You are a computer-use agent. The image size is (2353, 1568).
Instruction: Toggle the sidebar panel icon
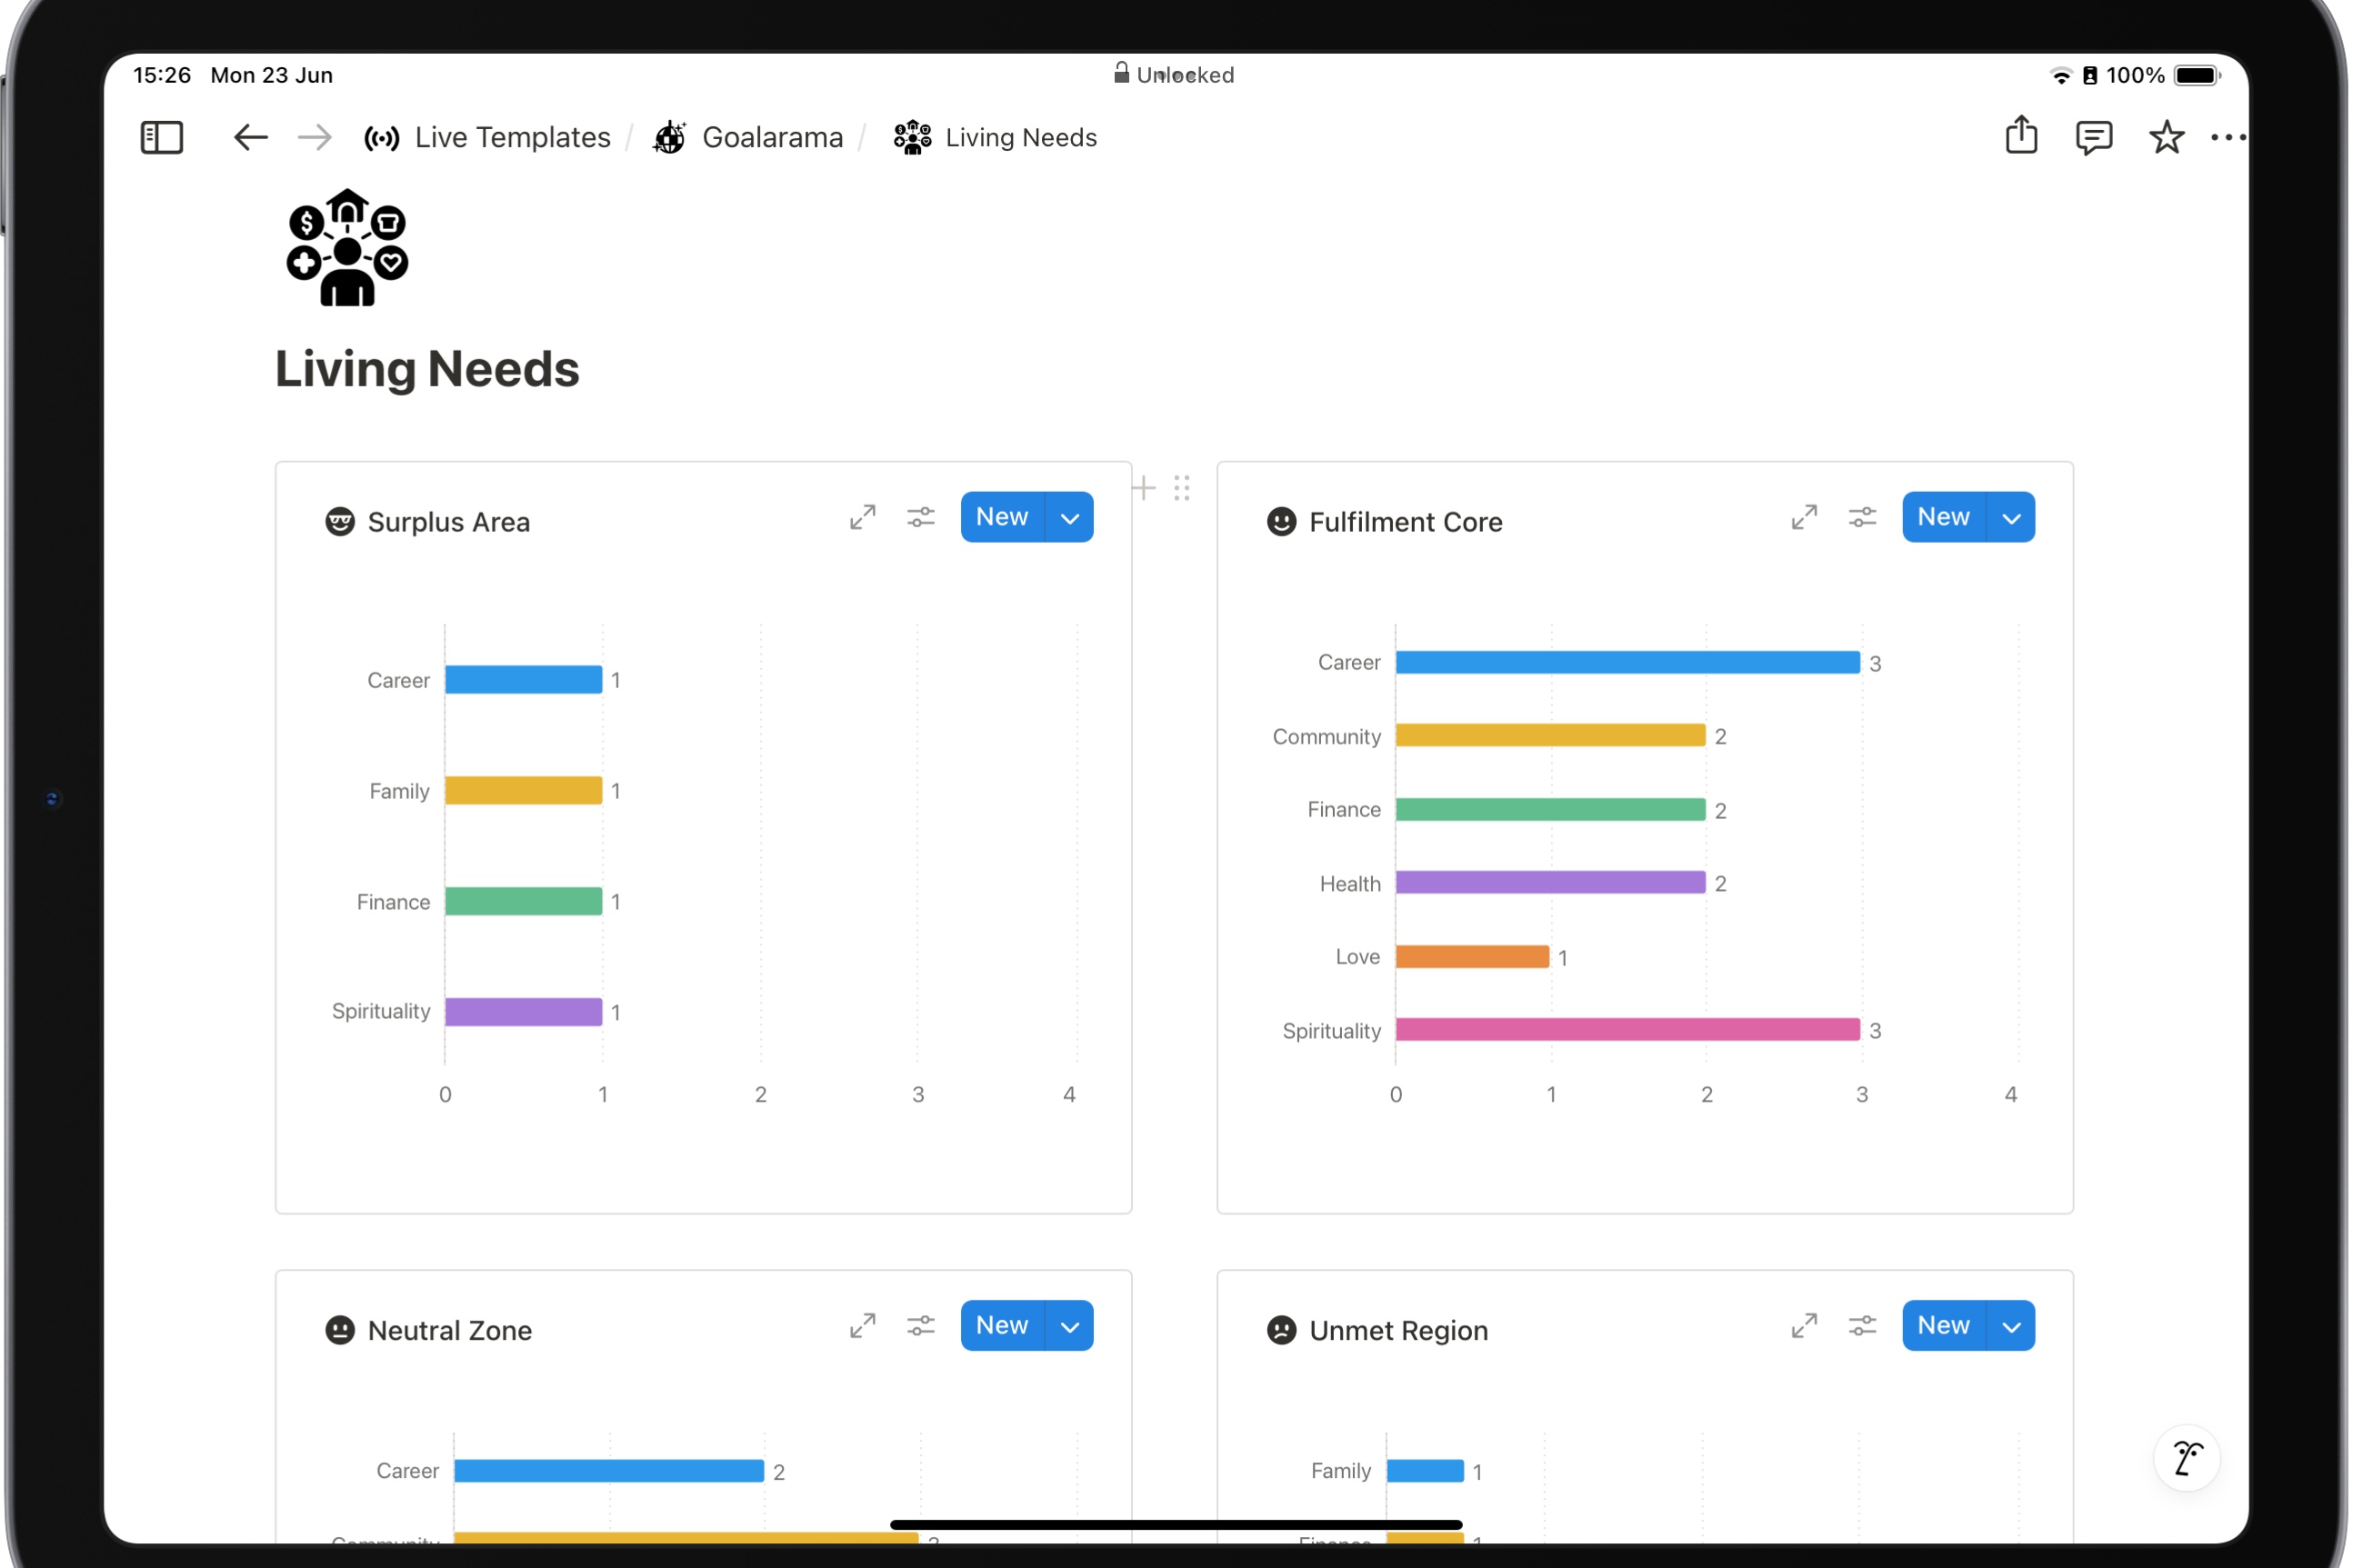coord(161,137)
